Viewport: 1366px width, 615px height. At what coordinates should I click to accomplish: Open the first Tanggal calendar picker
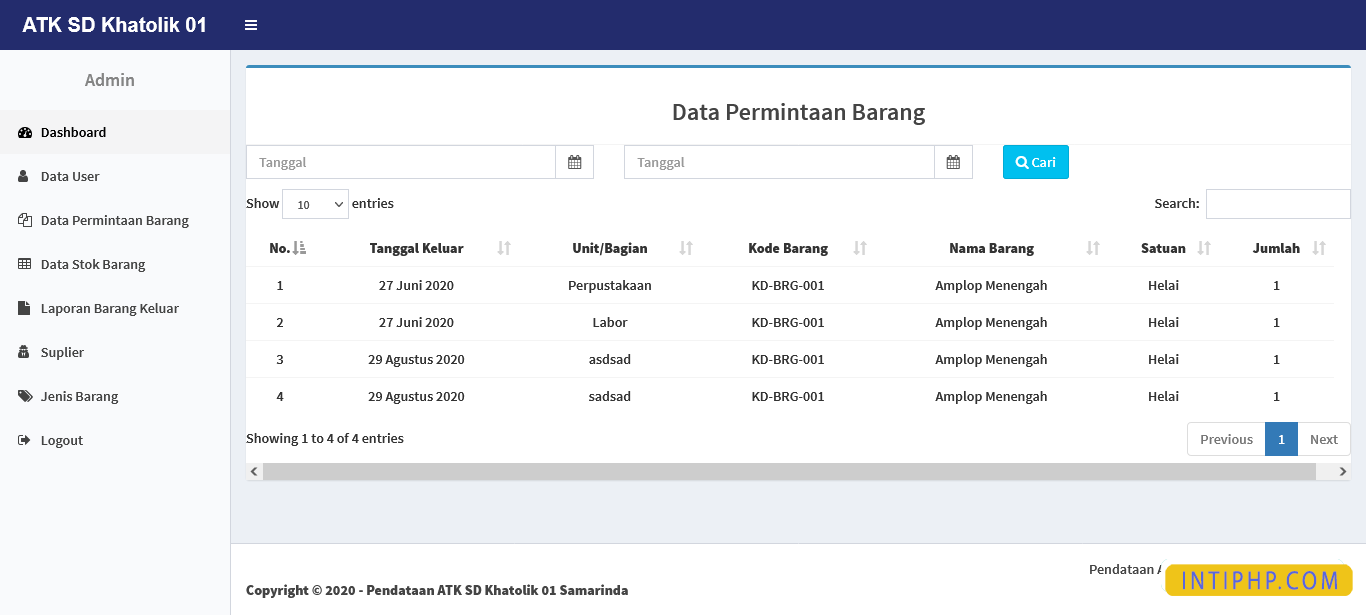(574, 161)
